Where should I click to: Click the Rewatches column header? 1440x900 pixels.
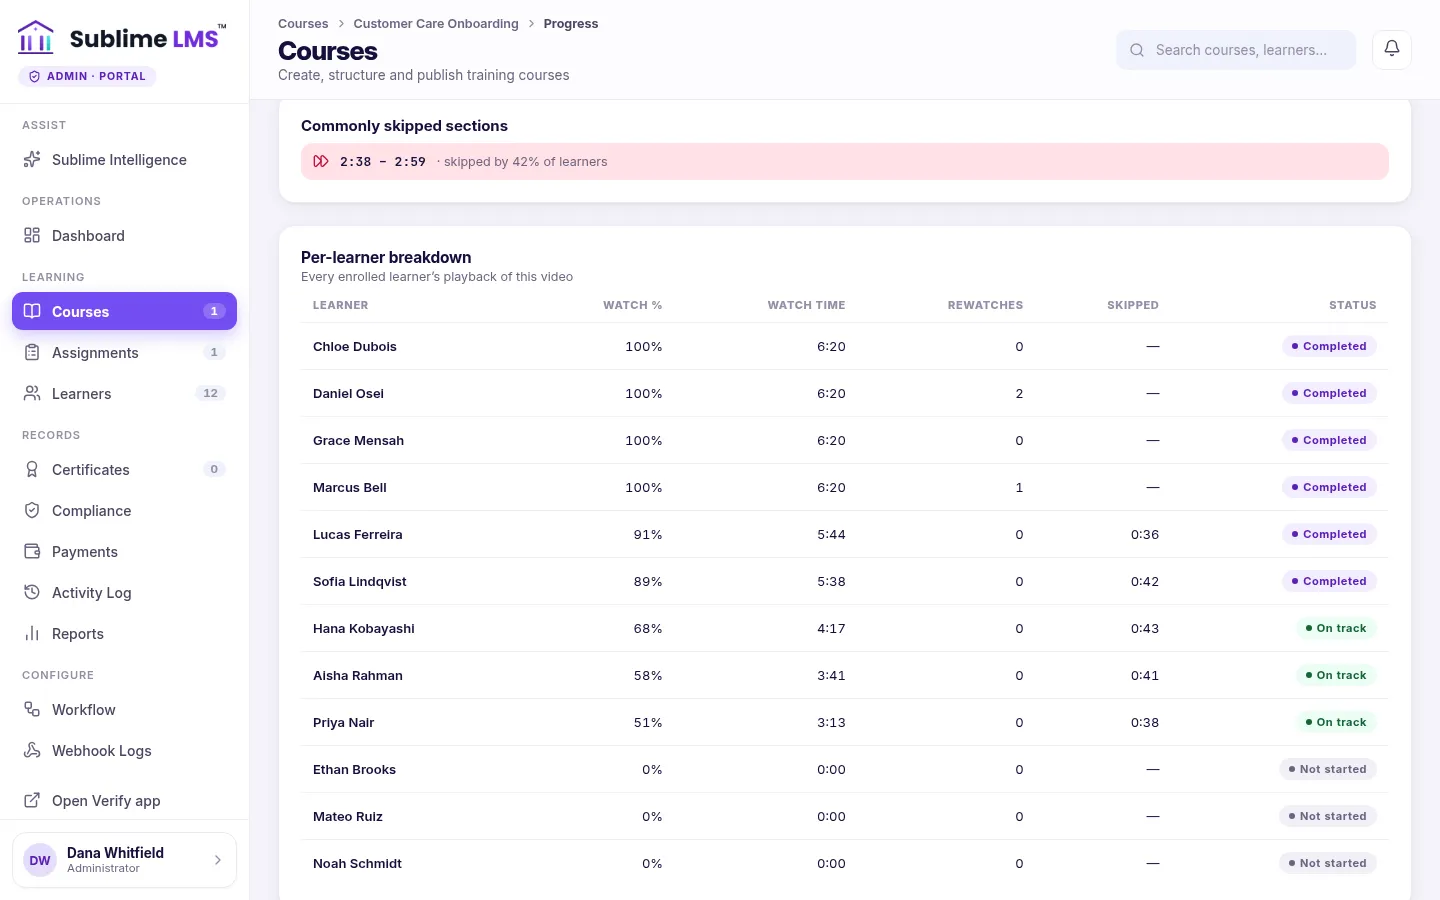tap(985, 305)
